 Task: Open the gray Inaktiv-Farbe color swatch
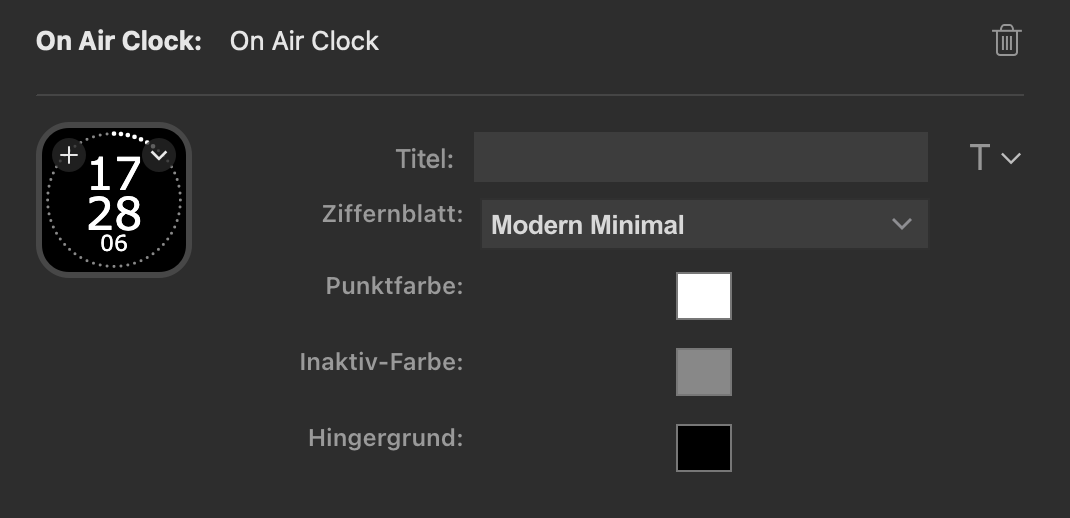pos(704,372)
